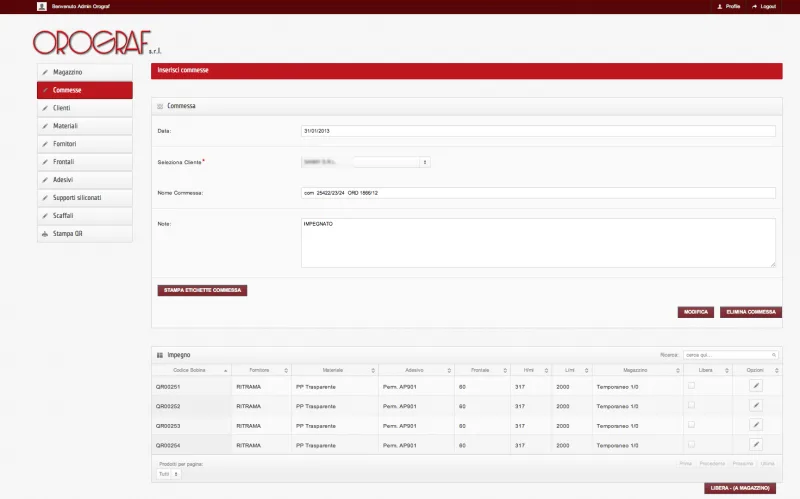Open the Frontali sidebar item

(x=85, y=162)
